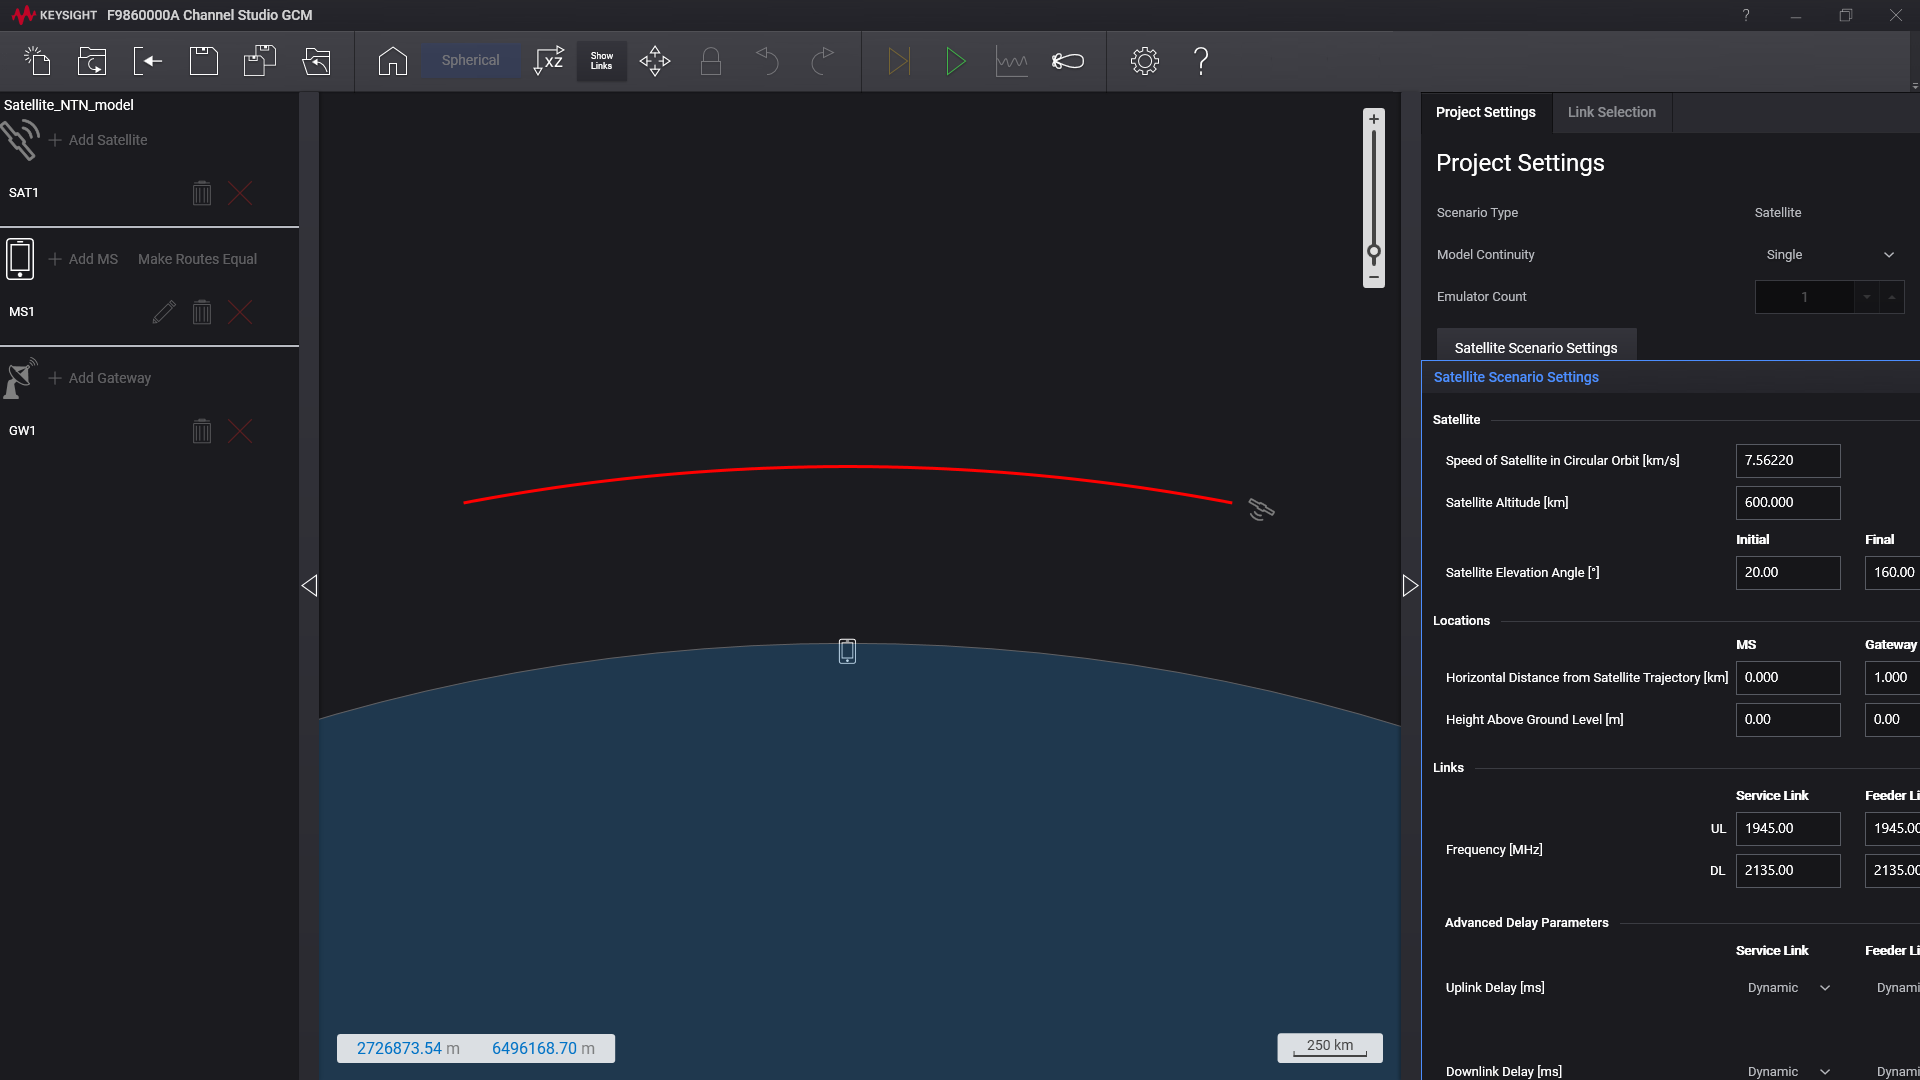Switch to the Link Selection tab

(x=1611, y=112)
